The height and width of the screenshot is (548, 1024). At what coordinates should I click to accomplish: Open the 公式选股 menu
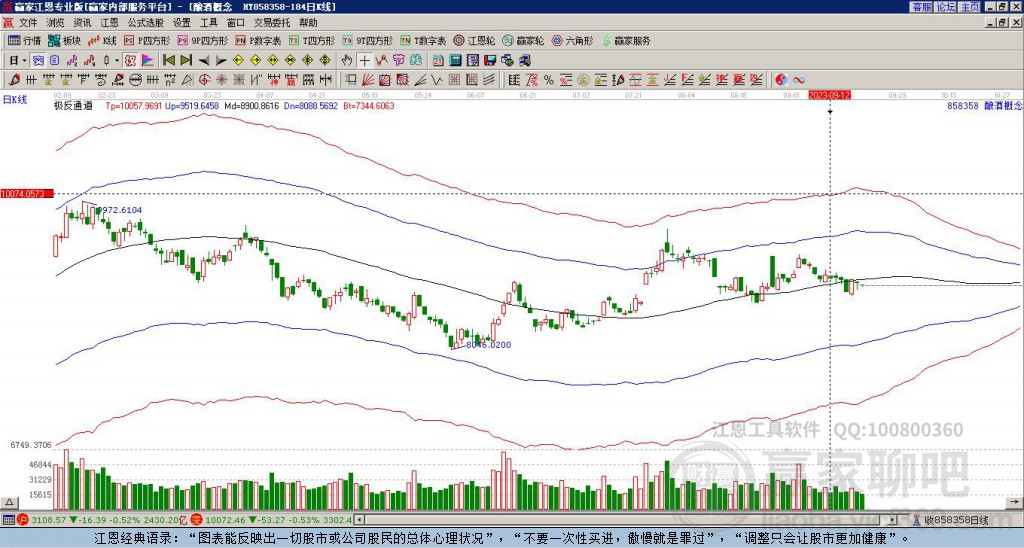pos(146,23)
